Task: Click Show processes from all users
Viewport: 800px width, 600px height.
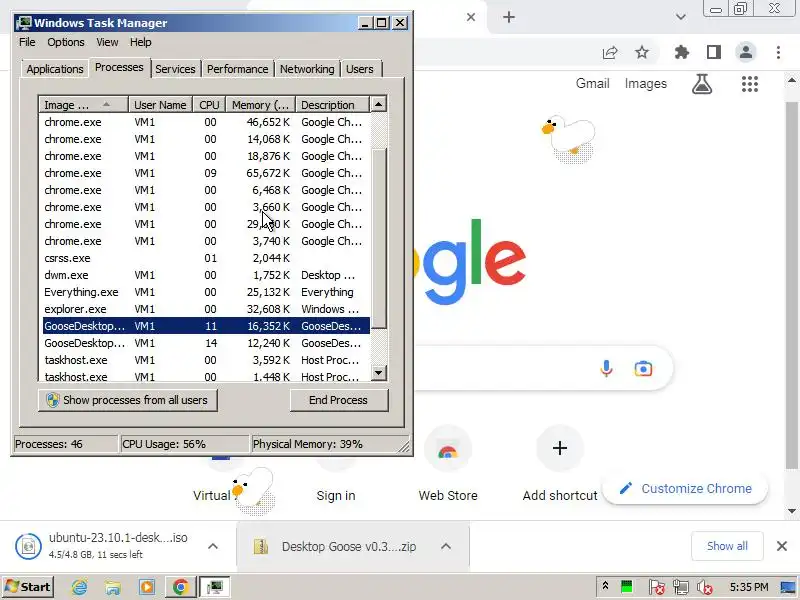Action: pos(128,400)
